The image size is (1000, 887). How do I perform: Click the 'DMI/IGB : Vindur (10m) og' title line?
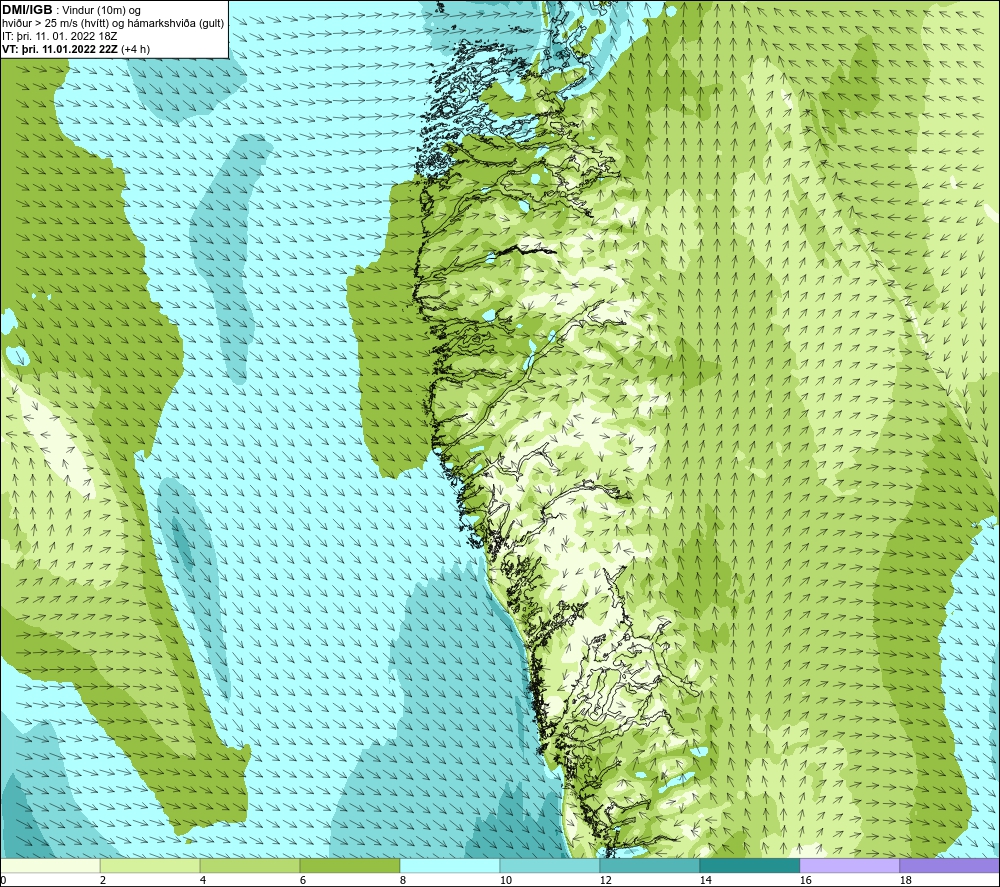[x=72, y=10]
